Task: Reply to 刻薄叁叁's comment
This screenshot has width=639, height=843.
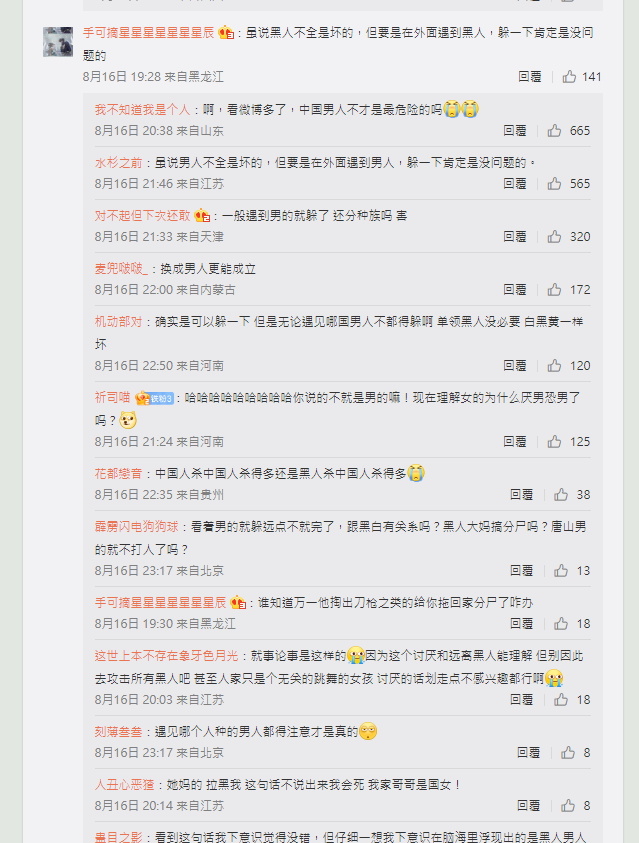Action: tap(528, 753)
